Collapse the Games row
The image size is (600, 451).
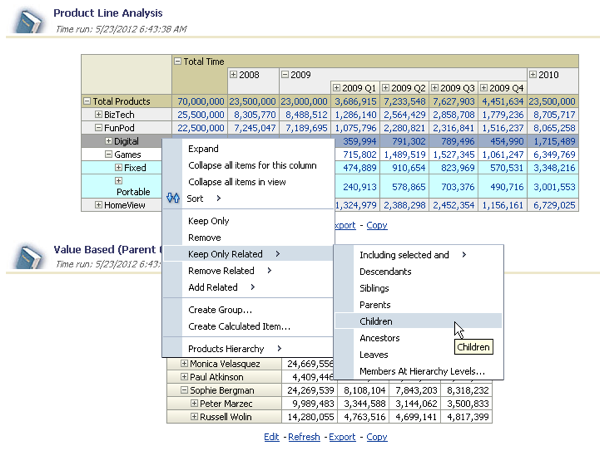coord(109,154)
